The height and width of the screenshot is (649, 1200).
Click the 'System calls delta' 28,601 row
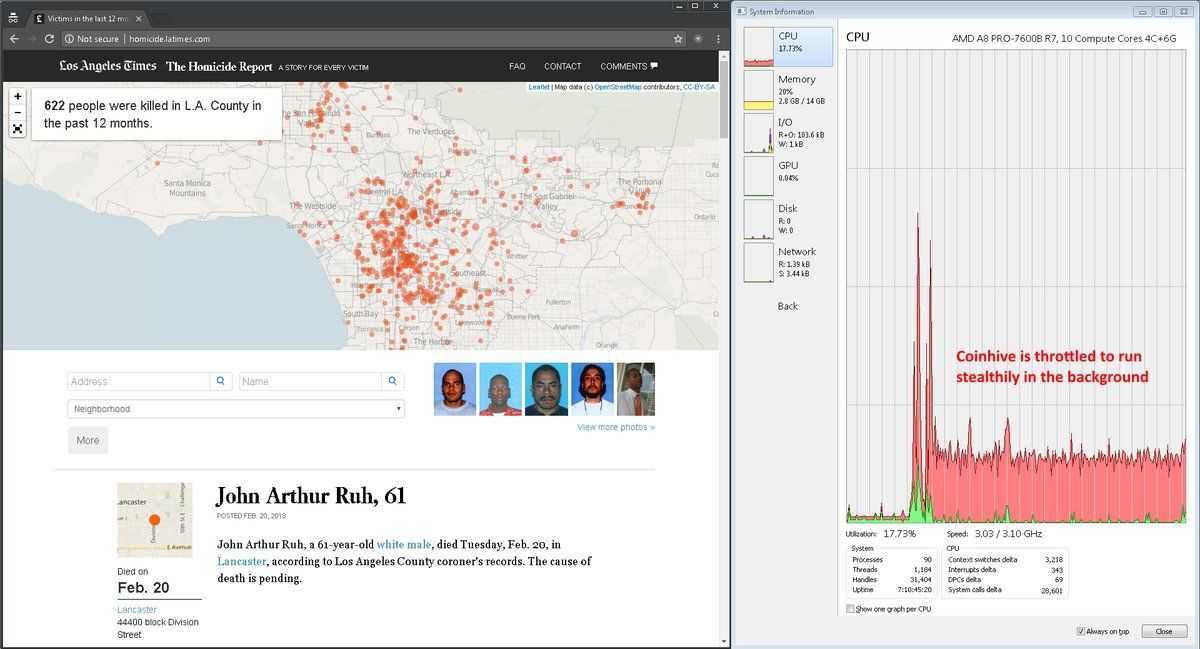tap(1005, 590)
